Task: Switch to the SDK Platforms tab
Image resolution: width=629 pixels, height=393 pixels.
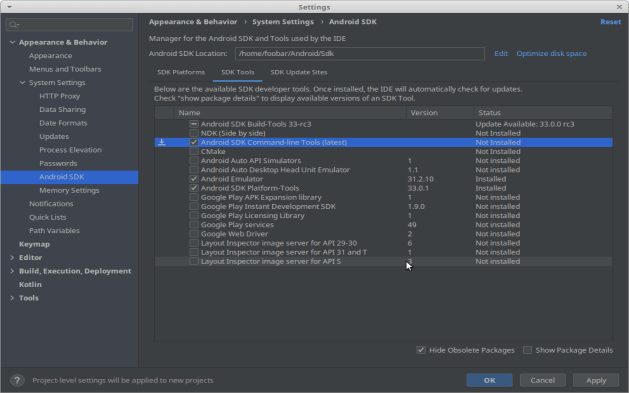Action: (181, 72)
